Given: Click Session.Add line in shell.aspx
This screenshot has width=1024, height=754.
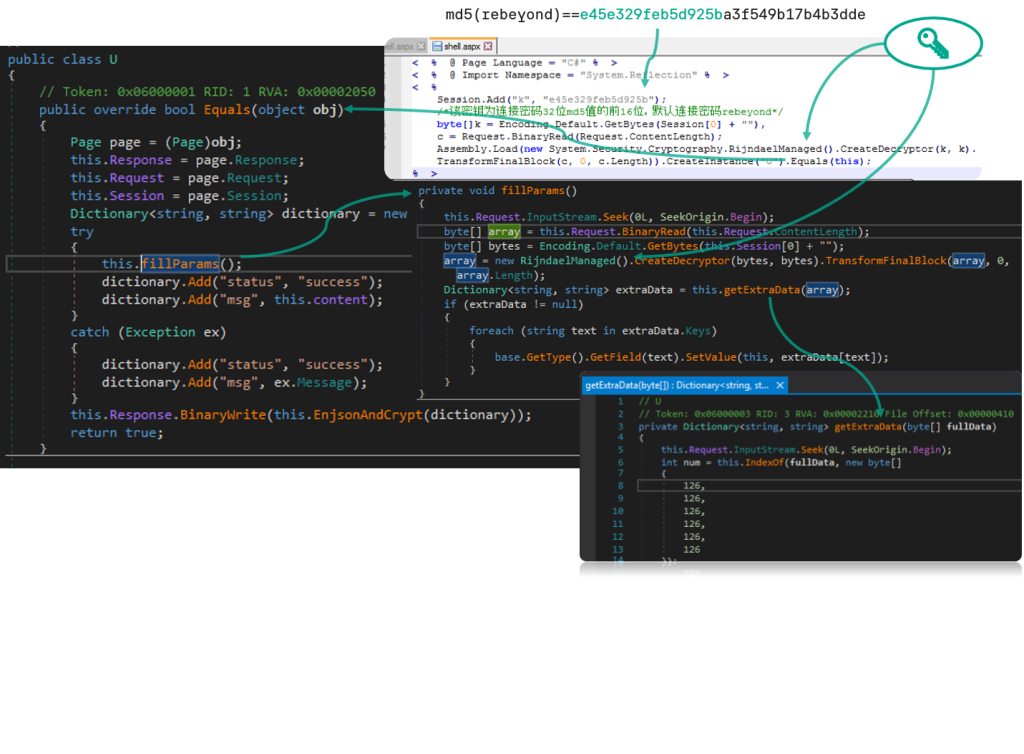Looking at the screenshot, I should (x=552, y=99).
